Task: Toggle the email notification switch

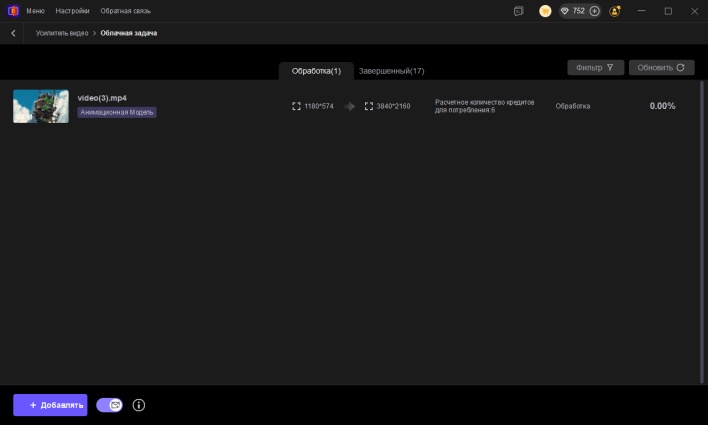Action: tap(110, 405)
